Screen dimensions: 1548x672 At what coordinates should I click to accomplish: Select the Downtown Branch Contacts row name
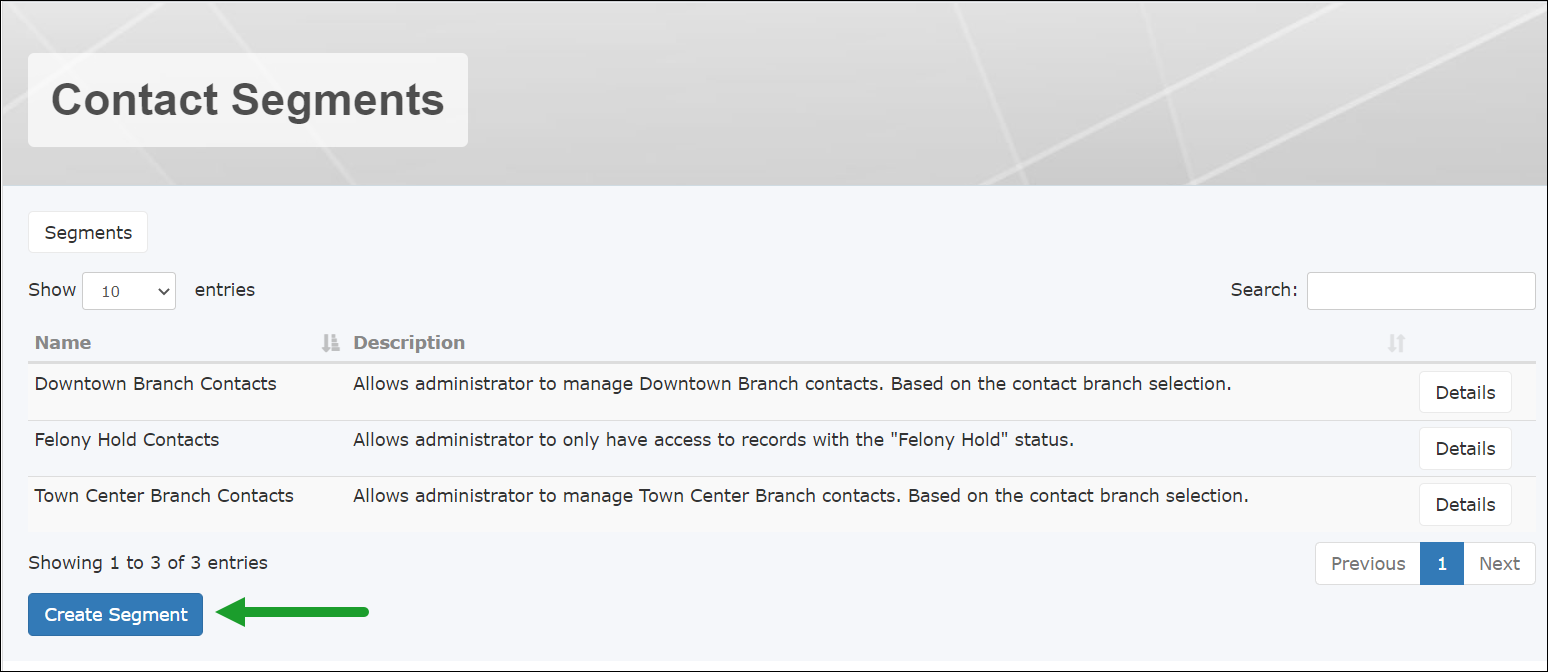155,384
